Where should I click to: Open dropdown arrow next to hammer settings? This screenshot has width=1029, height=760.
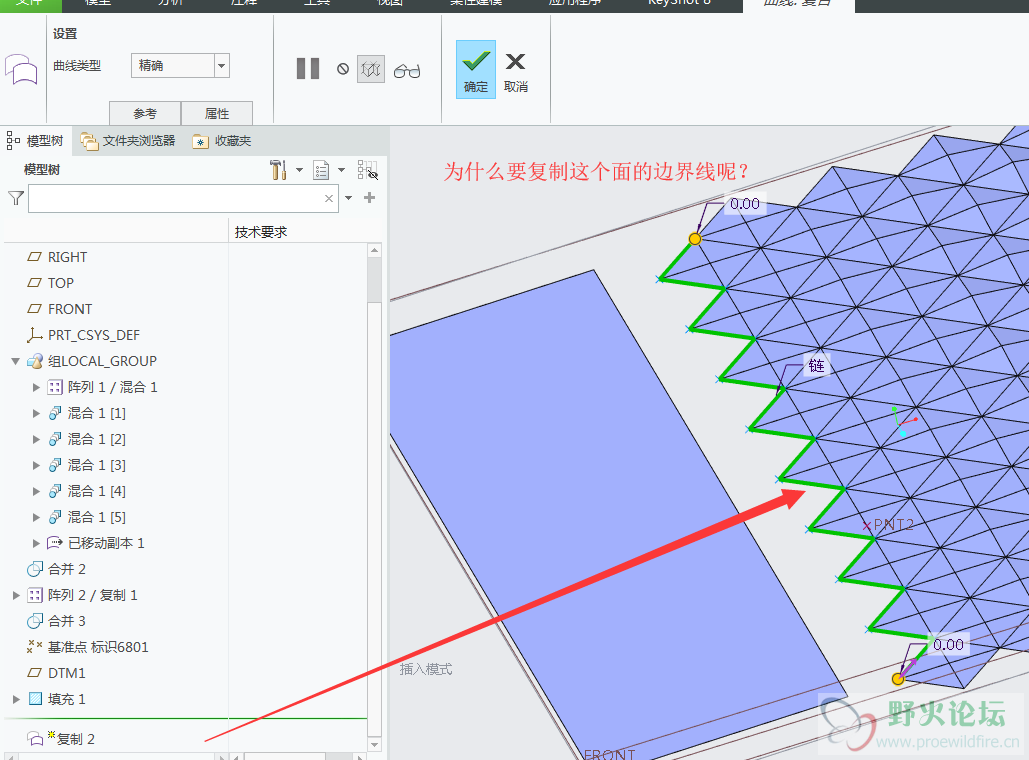click(x=299, y=170)
